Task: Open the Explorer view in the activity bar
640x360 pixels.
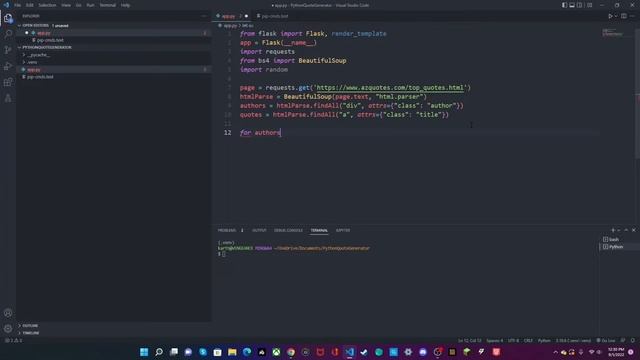Action: 8,18
